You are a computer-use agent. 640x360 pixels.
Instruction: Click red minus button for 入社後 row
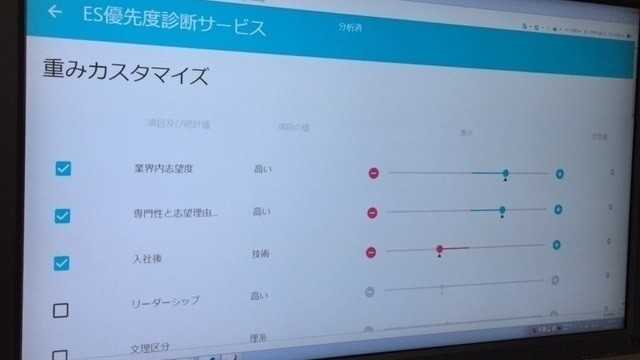coord(371,253)
